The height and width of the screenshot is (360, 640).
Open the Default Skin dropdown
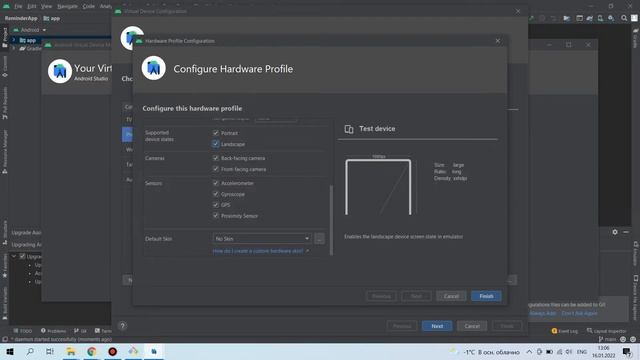(x=262, y=238)
